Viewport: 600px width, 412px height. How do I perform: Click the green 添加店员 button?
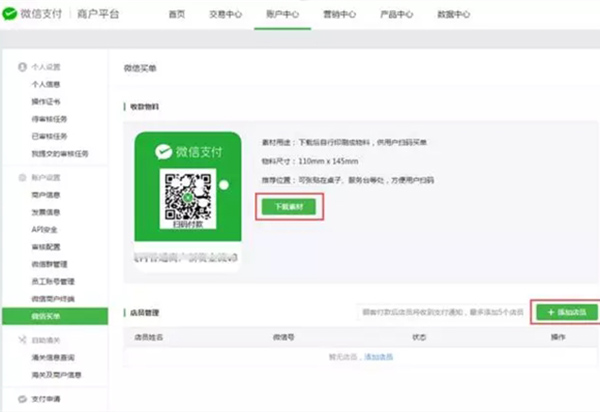point(567,312)
